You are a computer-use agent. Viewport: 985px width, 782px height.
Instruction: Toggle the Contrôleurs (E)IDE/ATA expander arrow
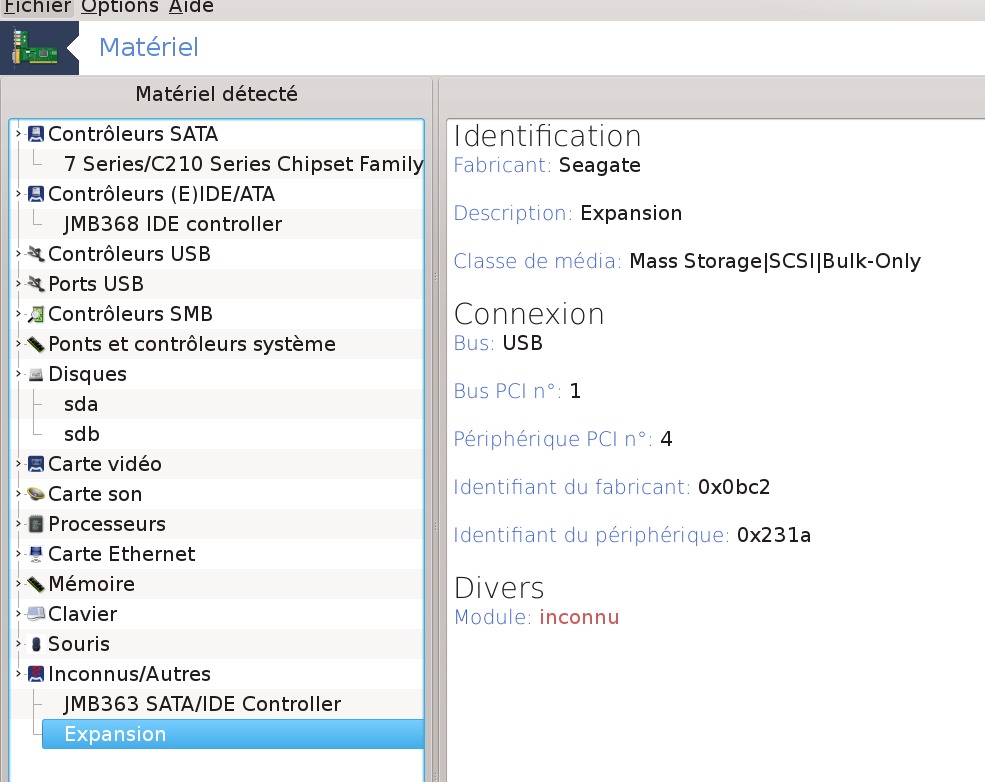coord(18,194)
